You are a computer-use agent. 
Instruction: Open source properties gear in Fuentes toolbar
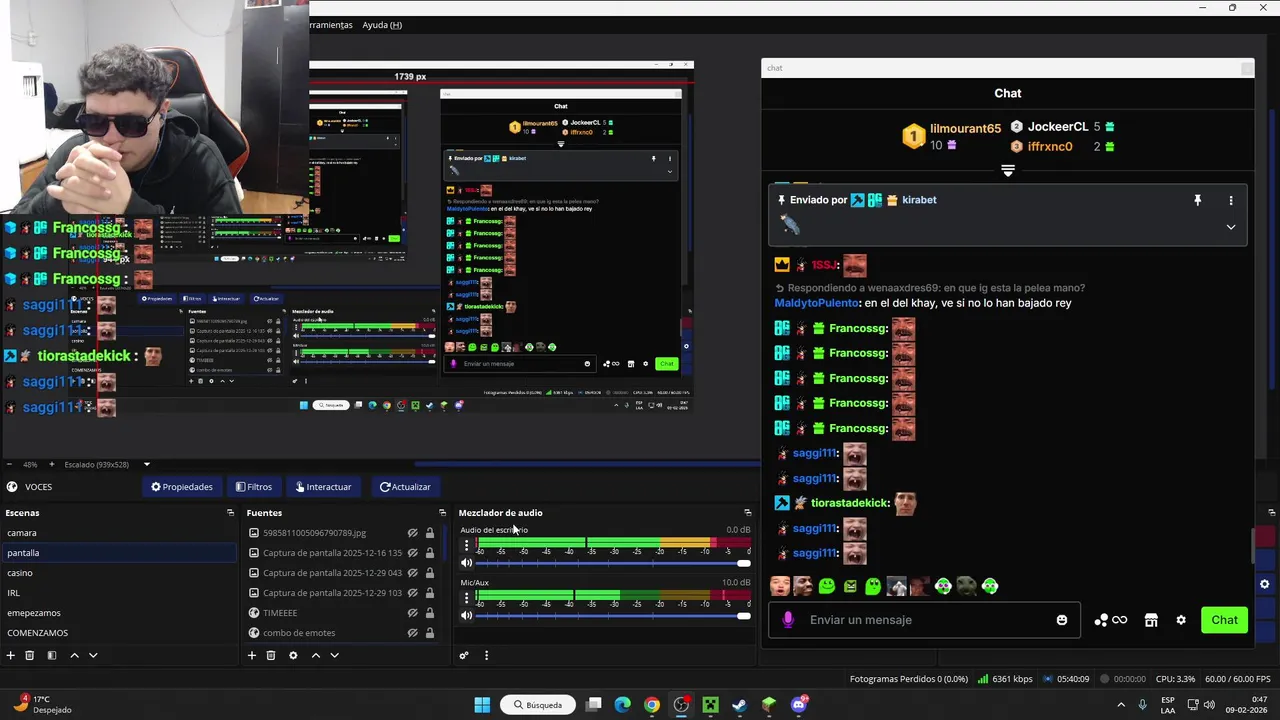pos(293,655)
